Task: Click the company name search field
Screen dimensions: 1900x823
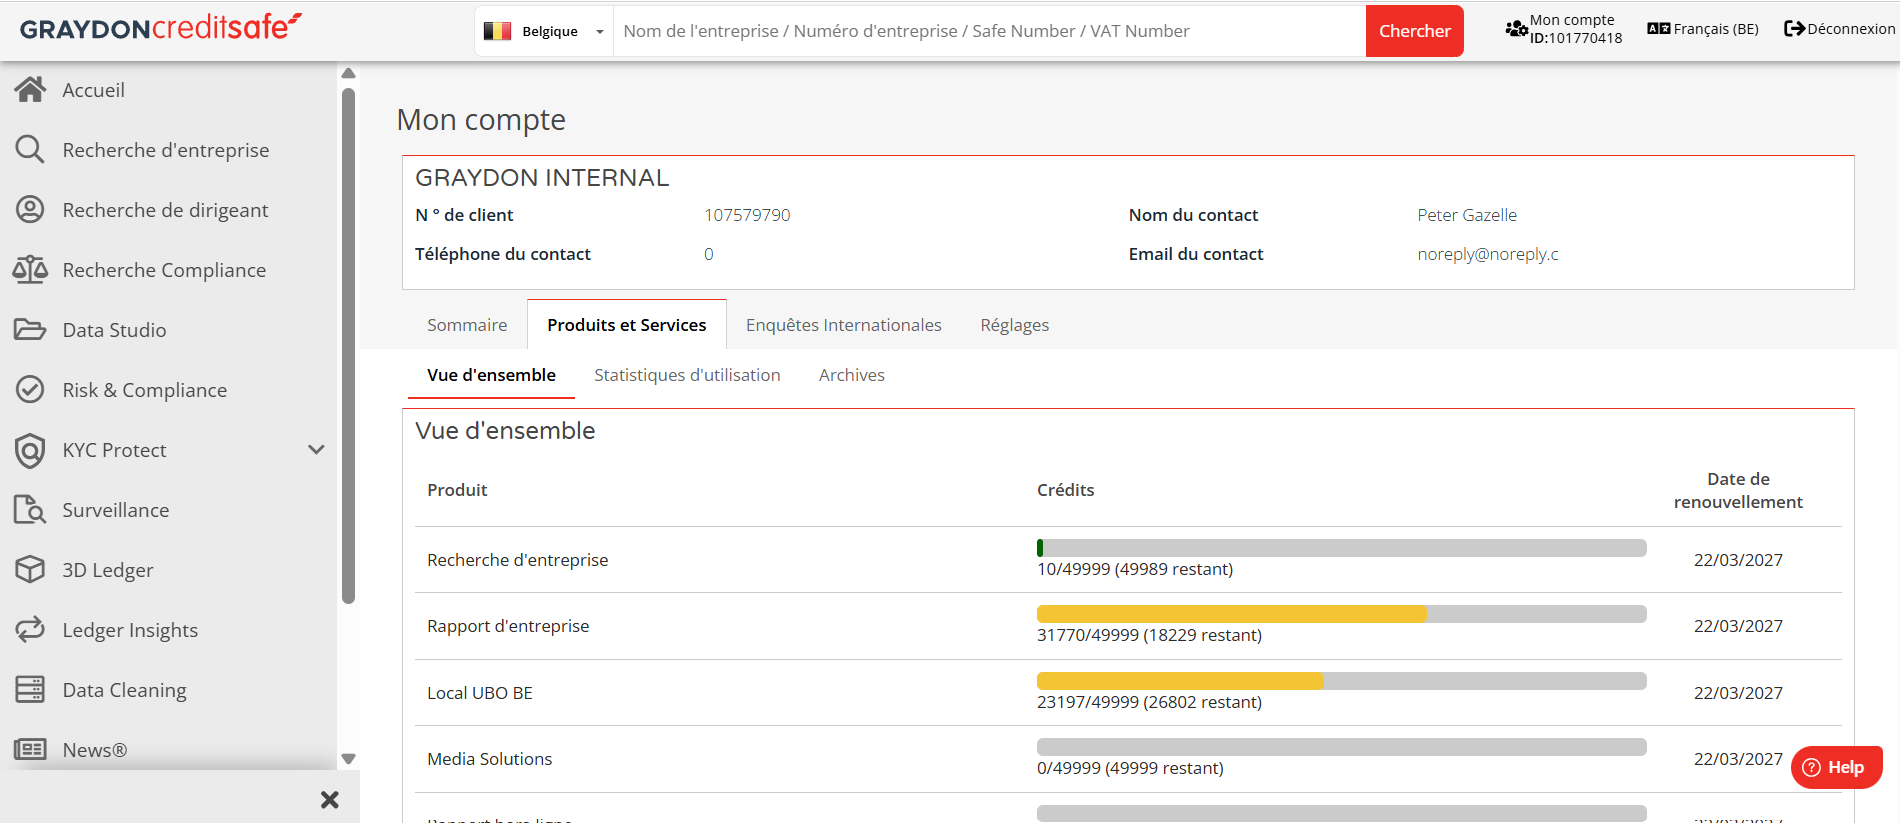Action: [x=990, y=31]
